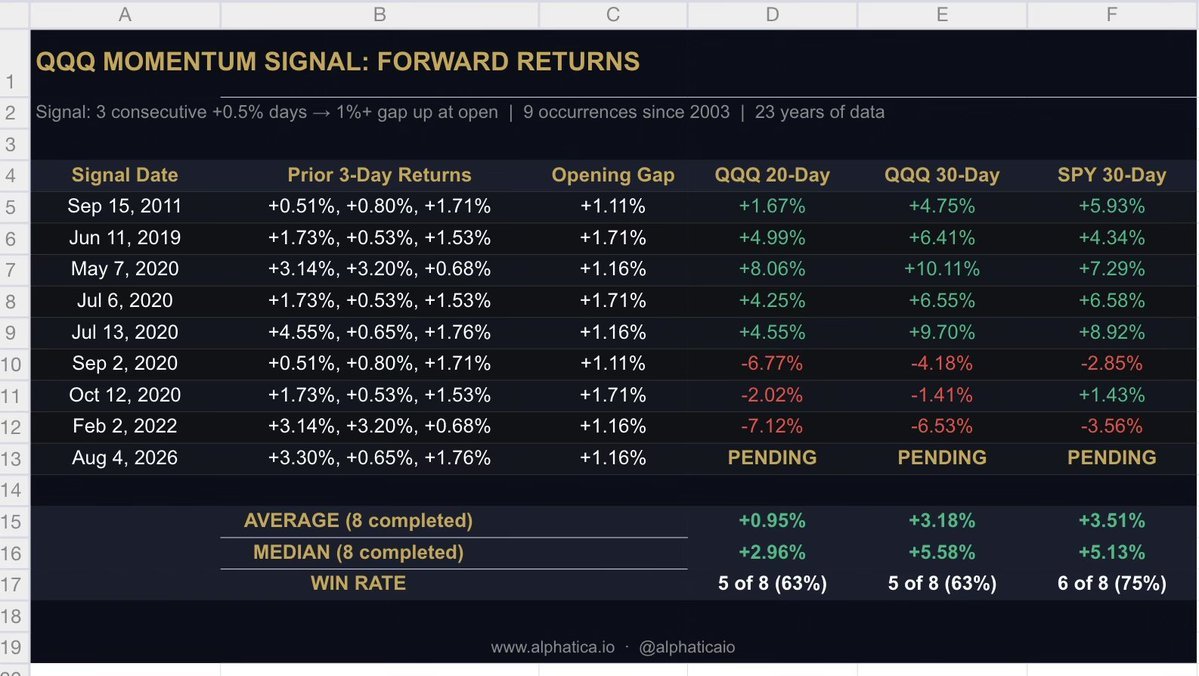Click PENDING under the QQQ 20-Day column

[x=772, y=458]
